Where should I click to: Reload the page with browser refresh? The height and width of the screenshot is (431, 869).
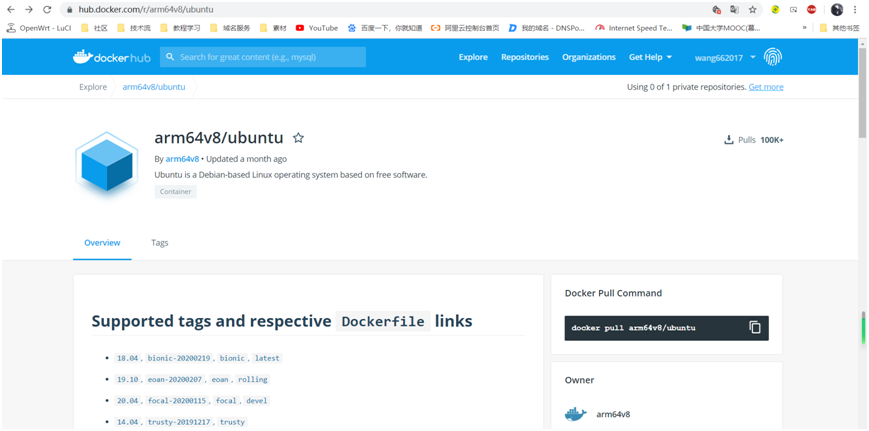click(47, 9)
